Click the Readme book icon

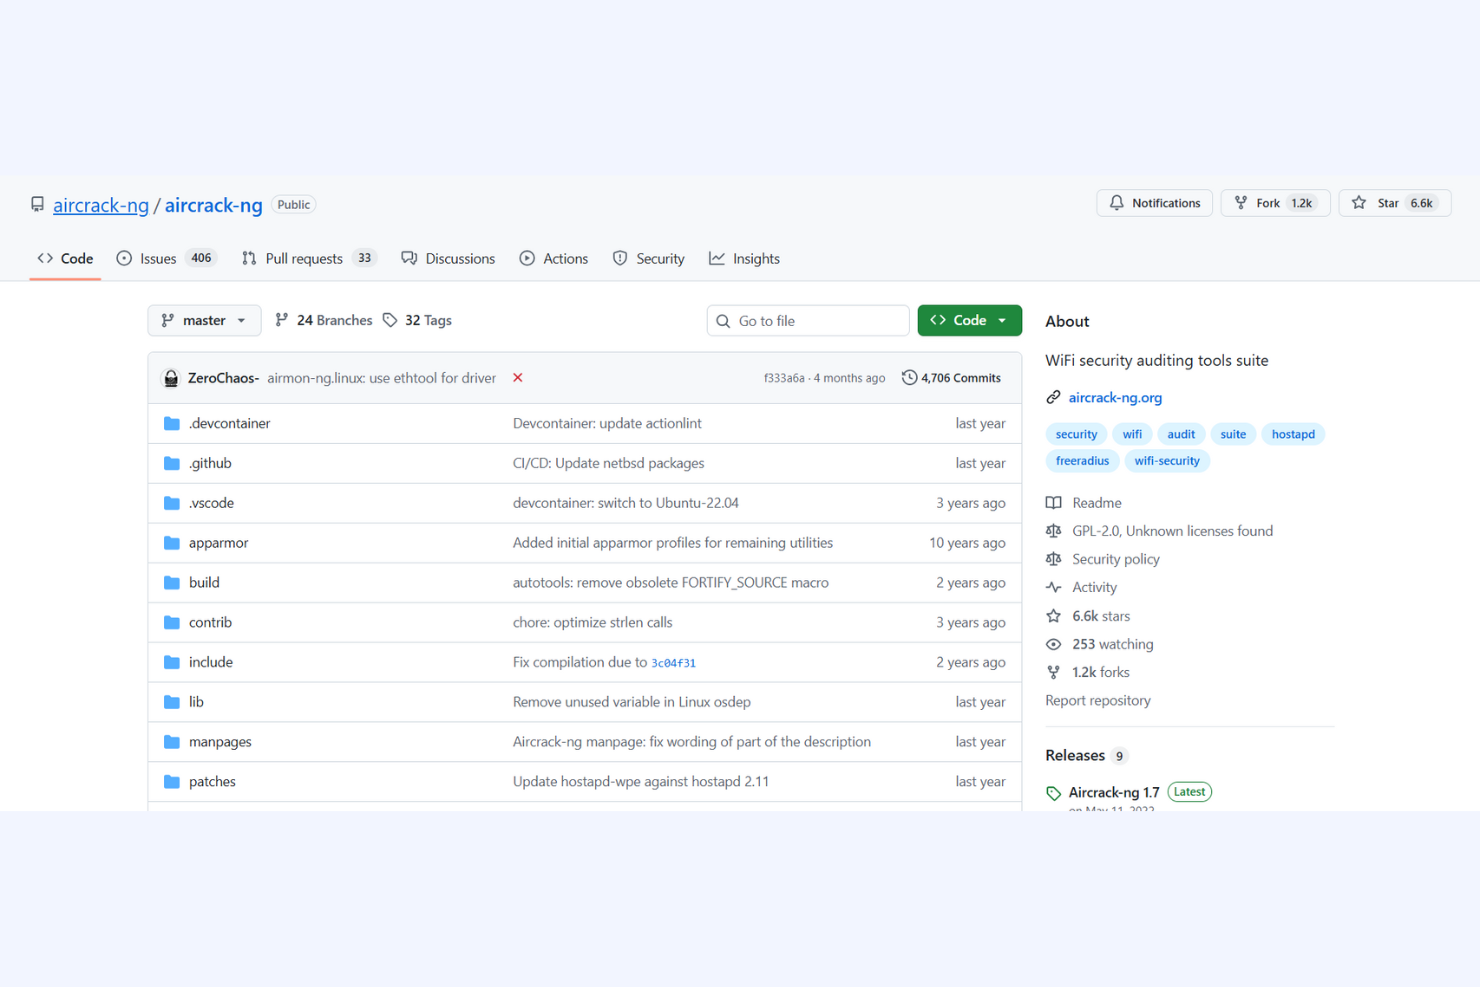1054,502
